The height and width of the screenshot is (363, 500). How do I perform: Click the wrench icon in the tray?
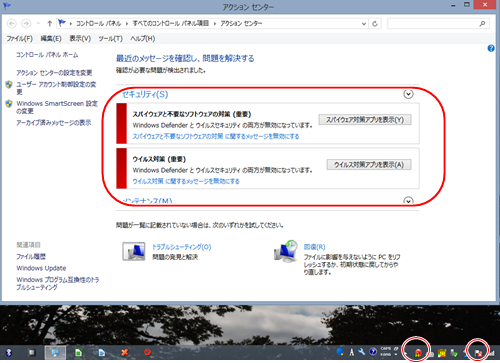pyautogui.click(x=362, y=352)
